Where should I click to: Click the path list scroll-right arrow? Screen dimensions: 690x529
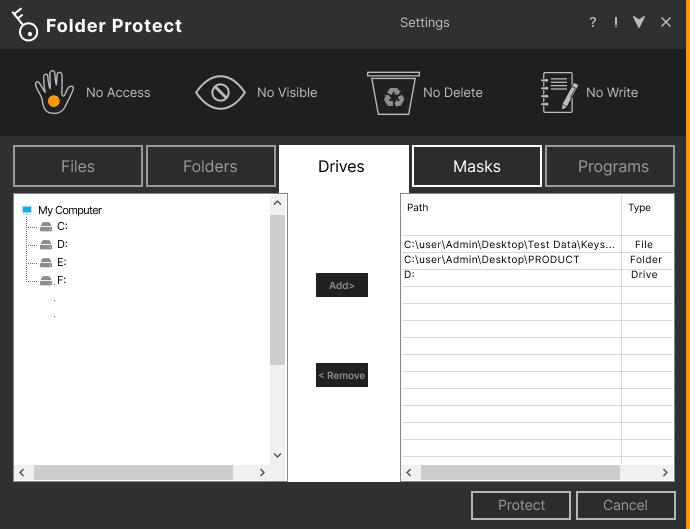pyautogui.click(x=665, y=472)
